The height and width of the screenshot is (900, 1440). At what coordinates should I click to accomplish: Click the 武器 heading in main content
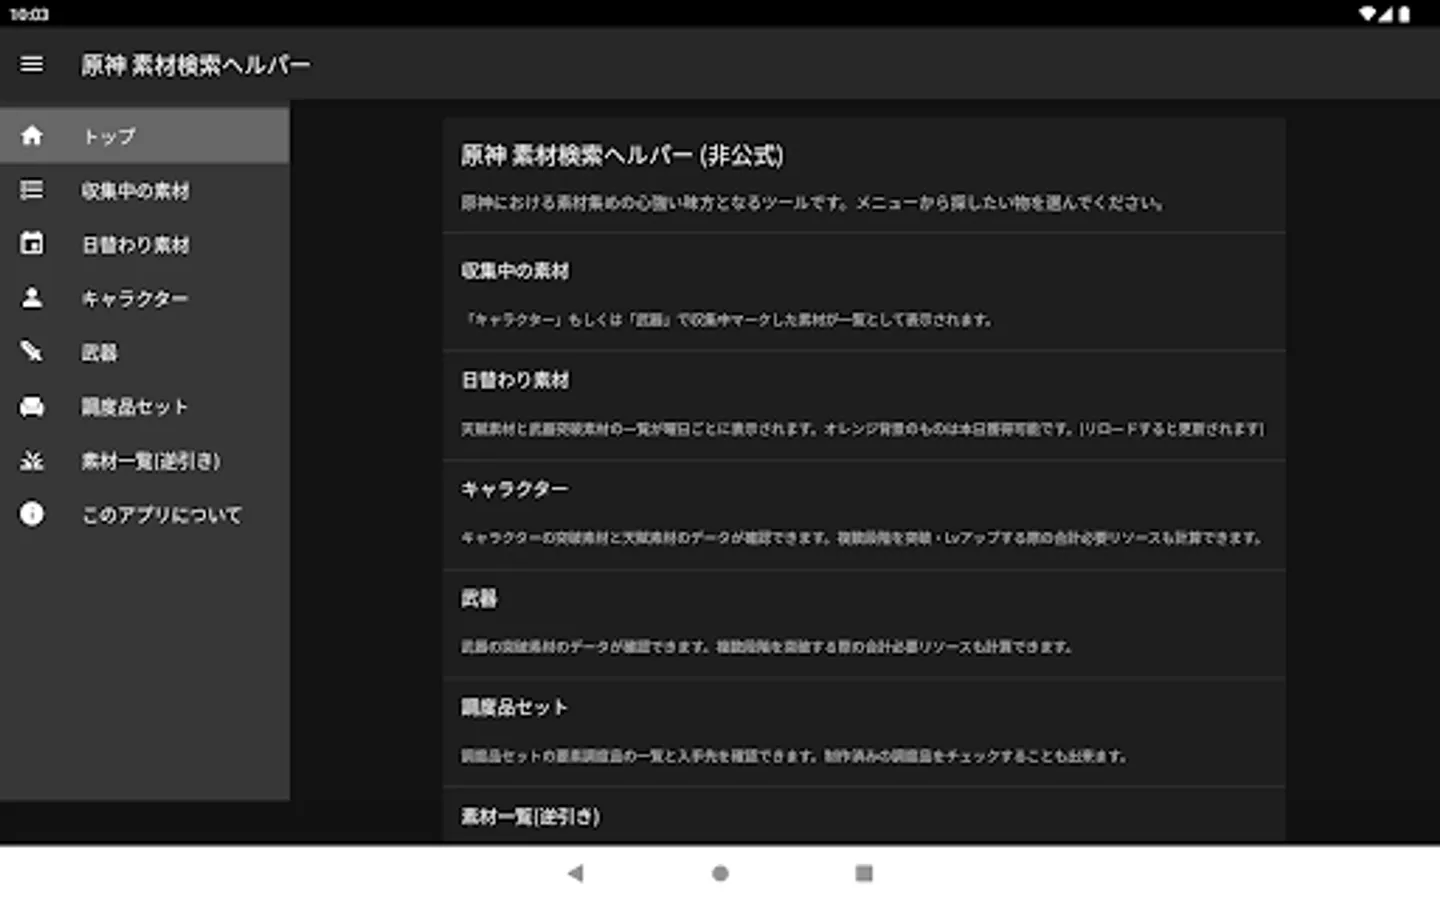pyautogui.click(x=479, y=598)
